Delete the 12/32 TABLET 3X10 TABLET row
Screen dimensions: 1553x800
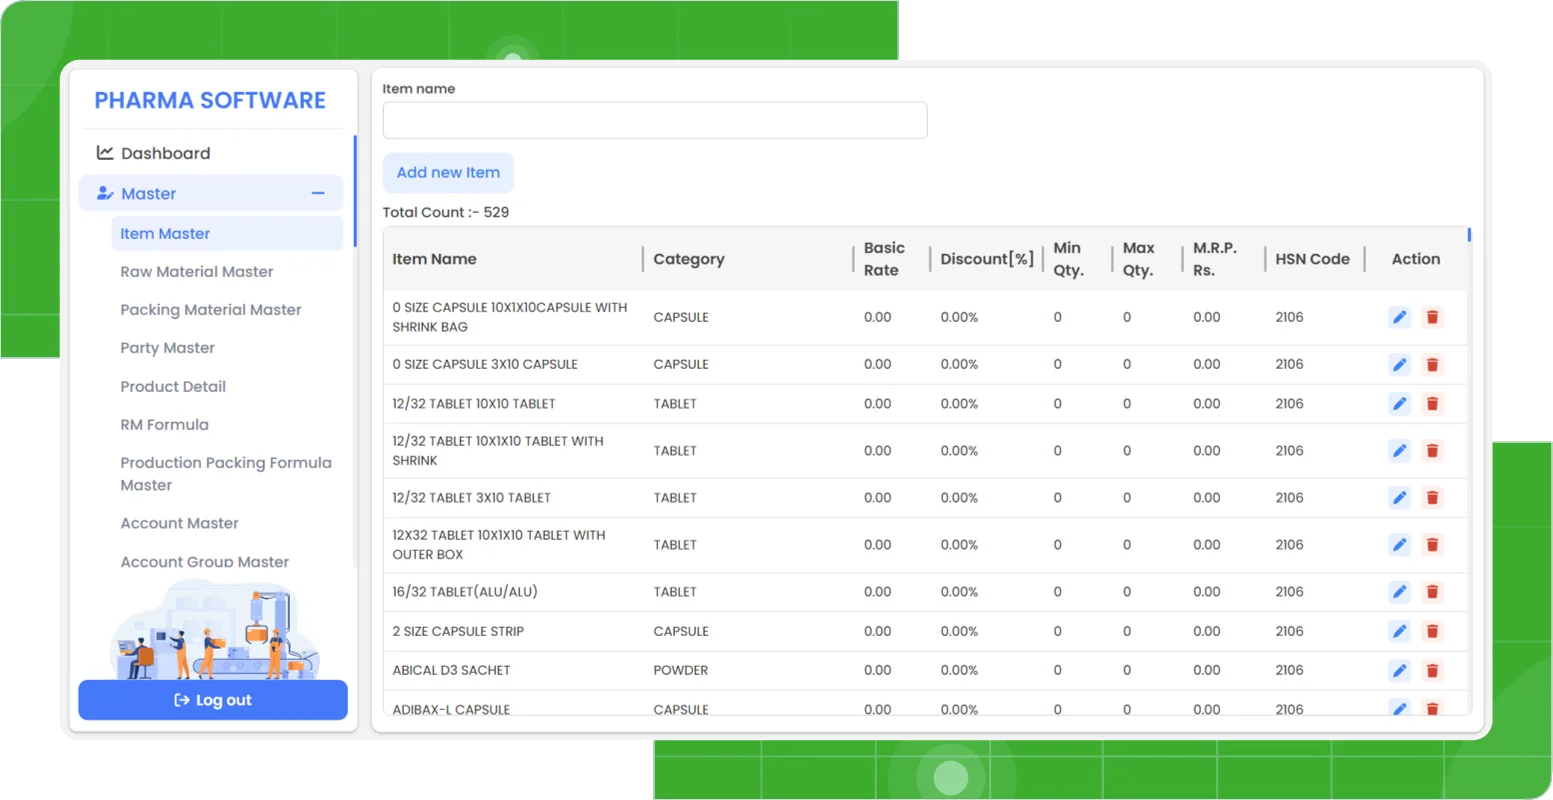pyautogui.click(x=1432, y=498)
